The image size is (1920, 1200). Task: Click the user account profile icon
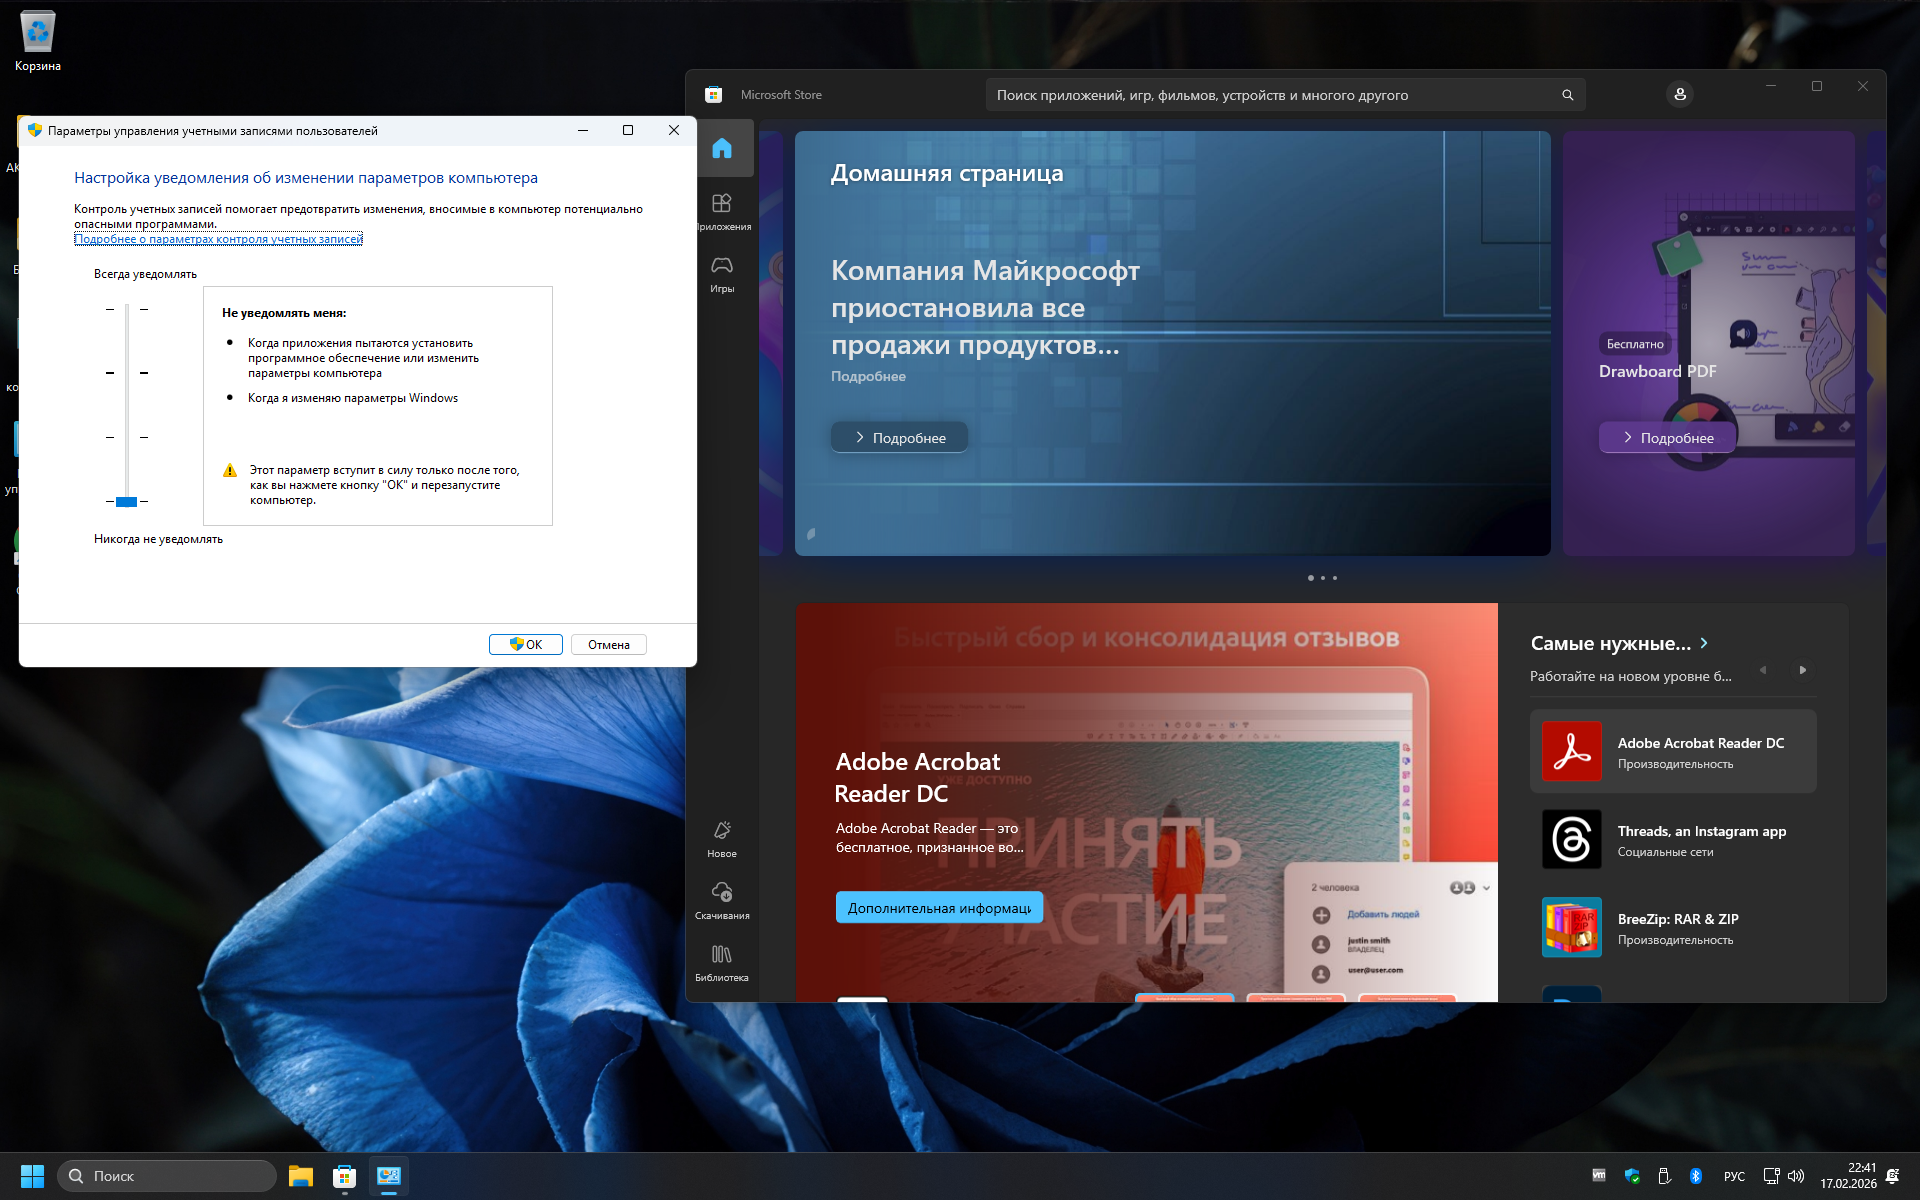click(x=1680, y=94)
